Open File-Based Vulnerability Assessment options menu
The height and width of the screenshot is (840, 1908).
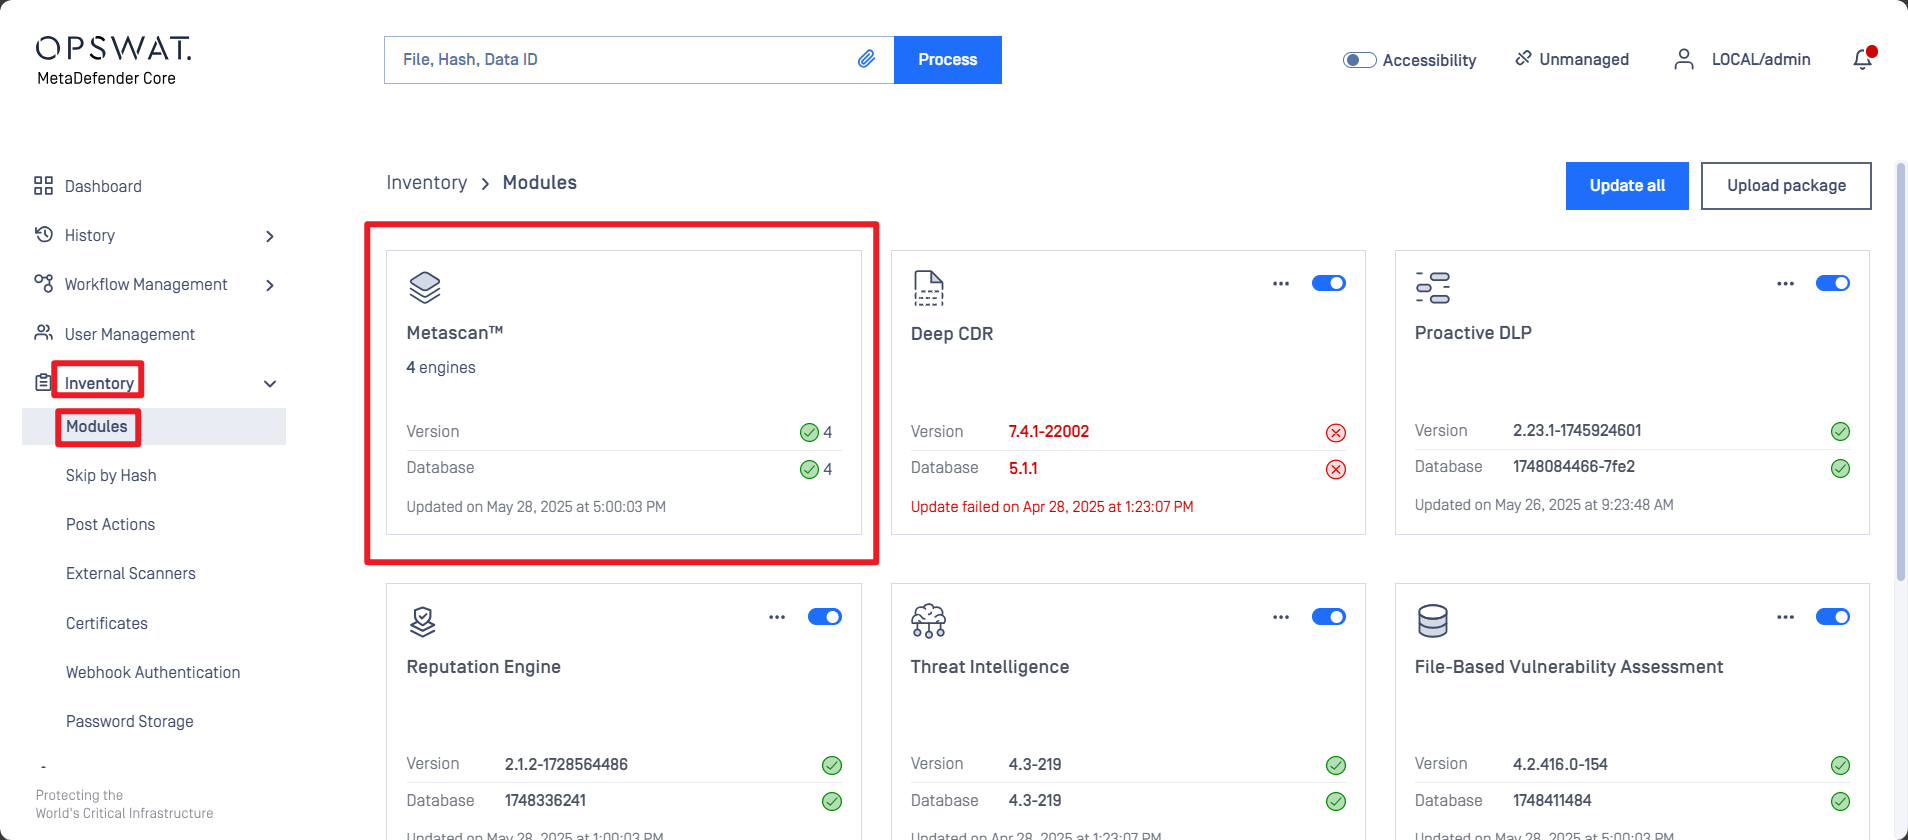1785,617
